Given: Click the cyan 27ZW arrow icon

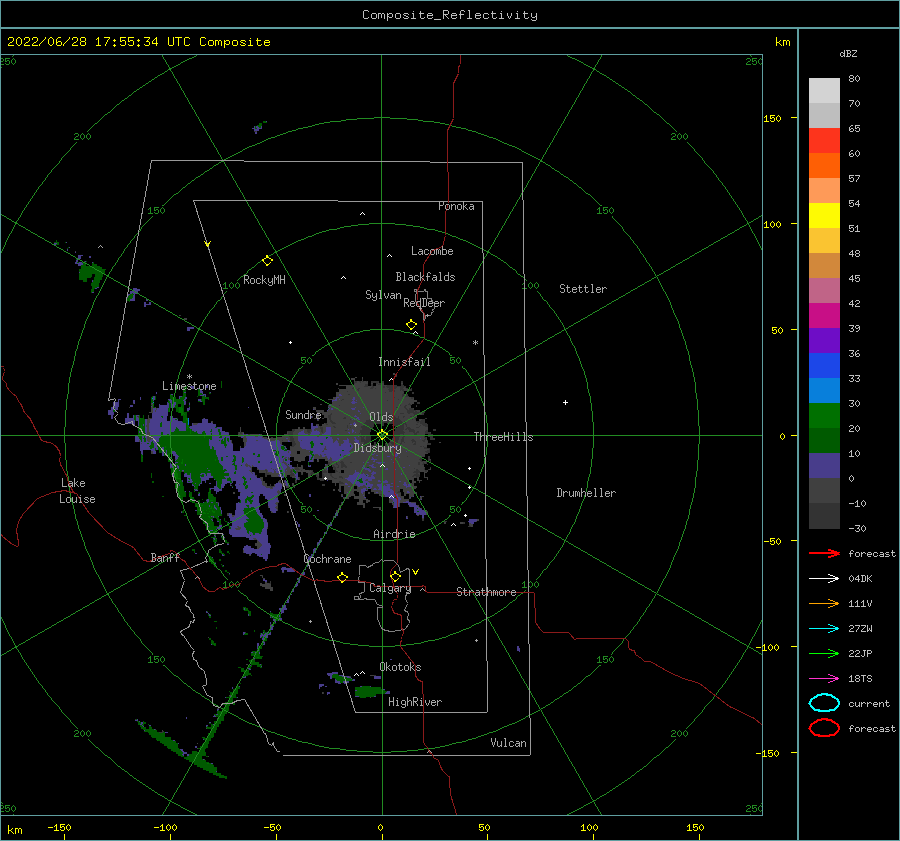Looking at the screenshot, I should (824, 629).
